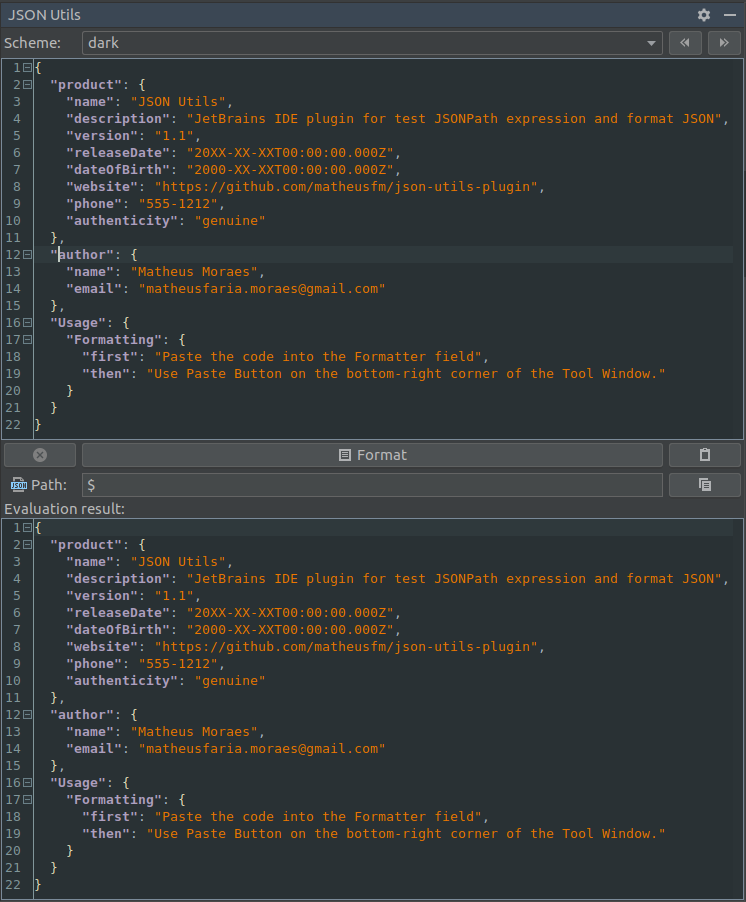Viewport: 746px width, 902px height.
Task: Collapse the "Formatting" block in the evaluation result
Action: coord(27,800)
